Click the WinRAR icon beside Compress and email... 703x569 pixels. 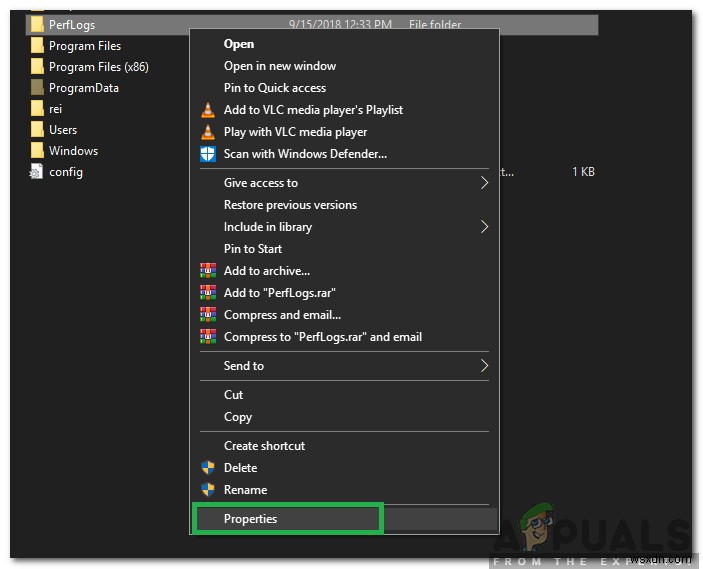click(x=208, y=314)
